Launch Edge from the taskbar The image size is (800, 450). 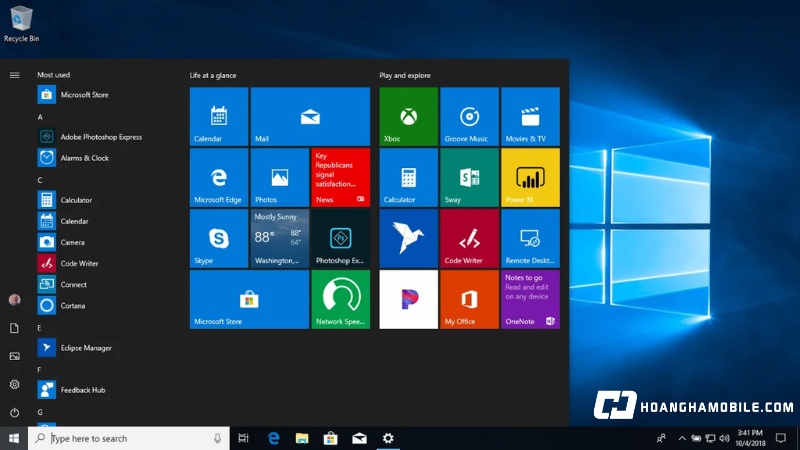click(273, 438)
